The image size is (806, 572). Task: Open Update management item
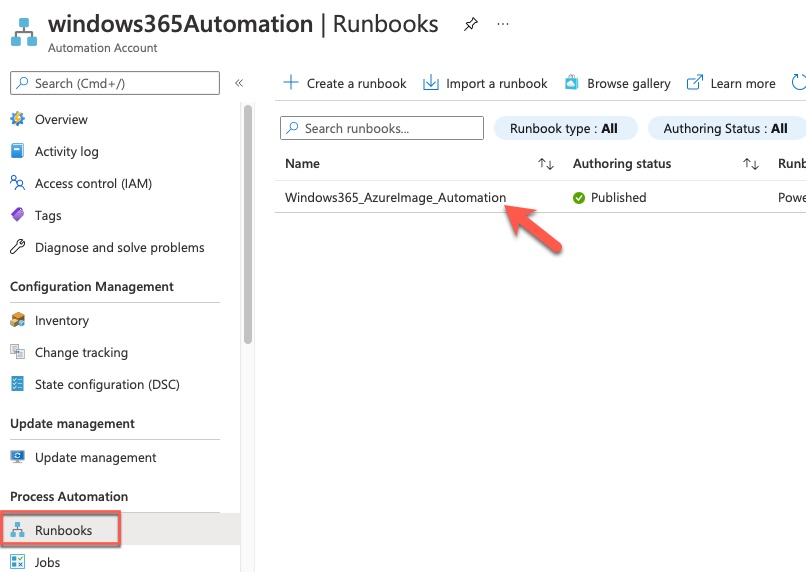point(96,457)
